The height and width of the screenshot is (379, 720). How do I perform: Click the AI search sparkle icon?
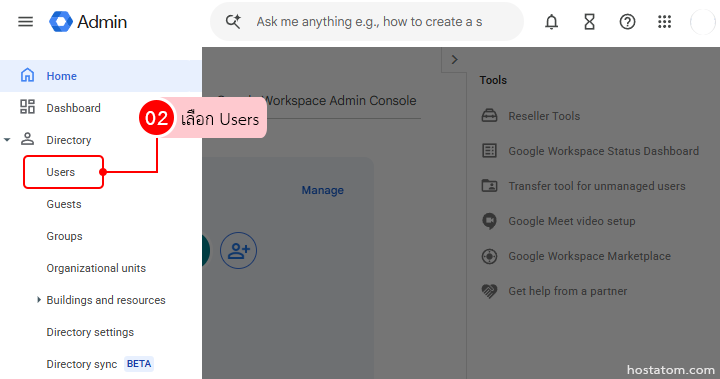coord(233,22)
